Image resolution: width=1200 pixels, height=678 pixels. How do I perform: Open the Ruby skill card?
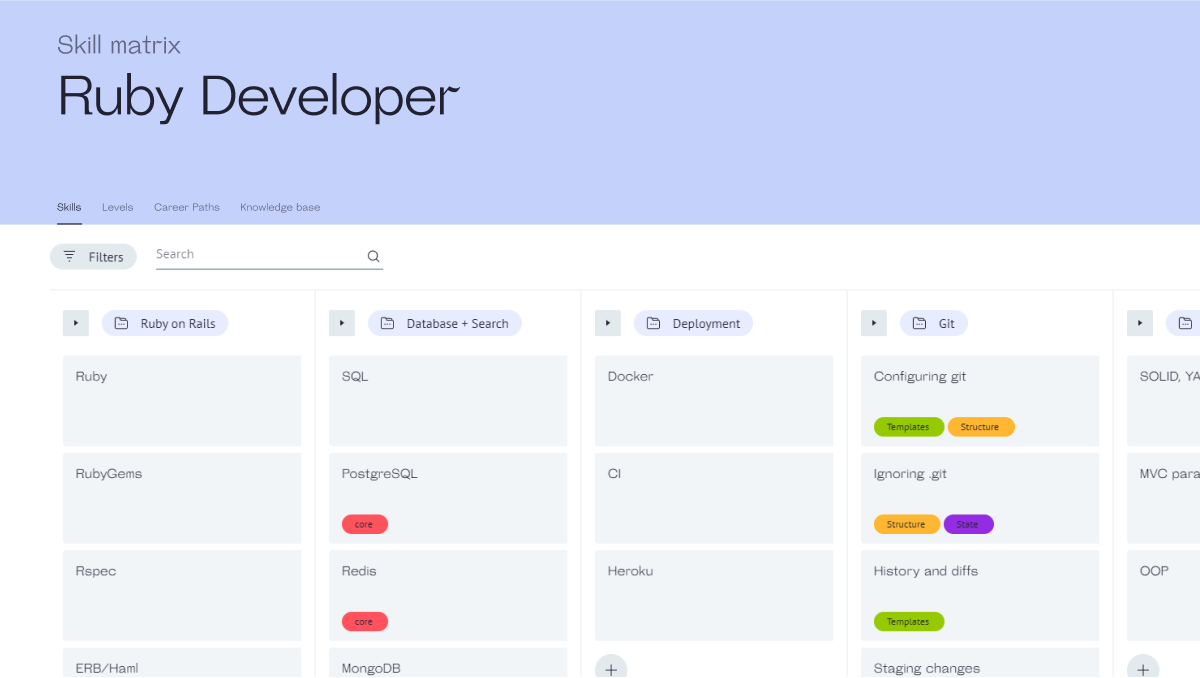pyautogui.click(x=182, y=401)
